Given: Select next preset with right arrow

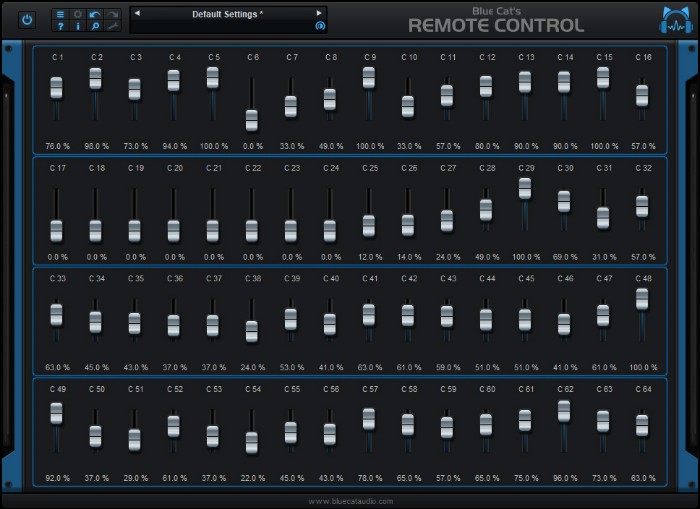Looking at the screenshot, I should [319, 13].
